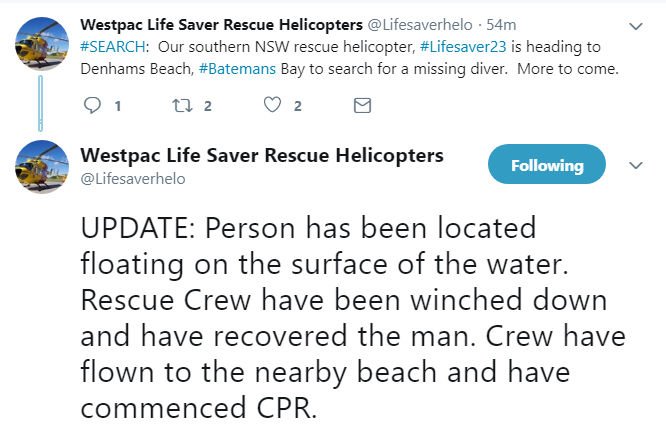
Task: Click the 54m timestamp
Action: [x=501, y=25]
